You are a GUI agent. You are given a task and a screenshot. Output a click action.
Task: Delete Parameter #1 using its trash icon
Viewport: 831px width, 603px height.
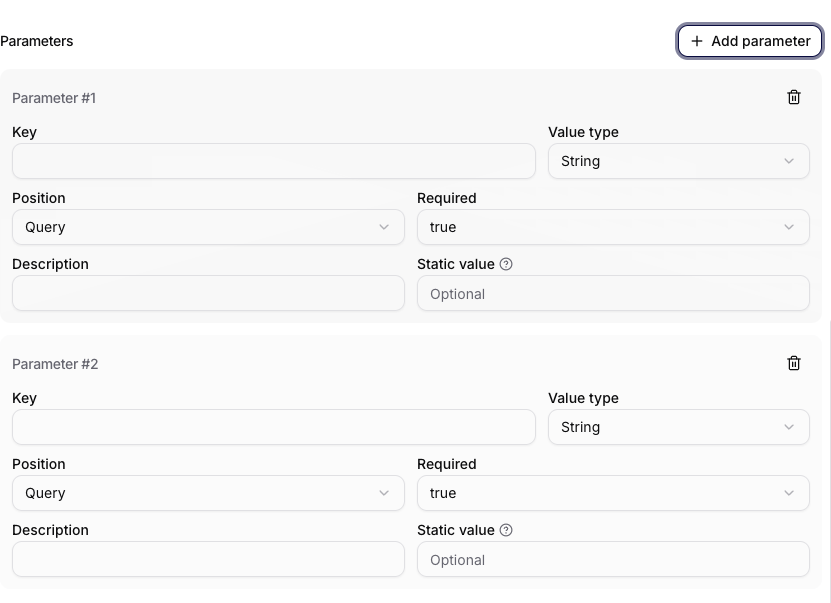tap(794, 97)
